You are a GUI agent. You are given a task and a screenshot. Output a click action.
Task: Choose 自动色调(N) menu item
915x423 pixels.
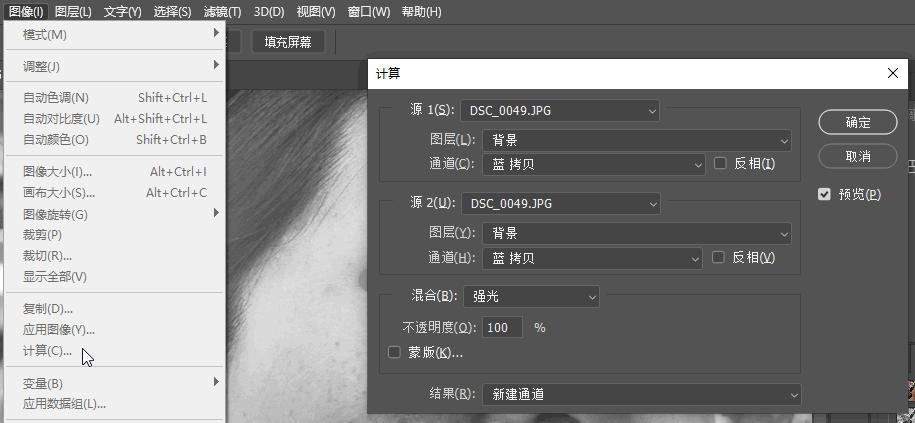[114, 97]
